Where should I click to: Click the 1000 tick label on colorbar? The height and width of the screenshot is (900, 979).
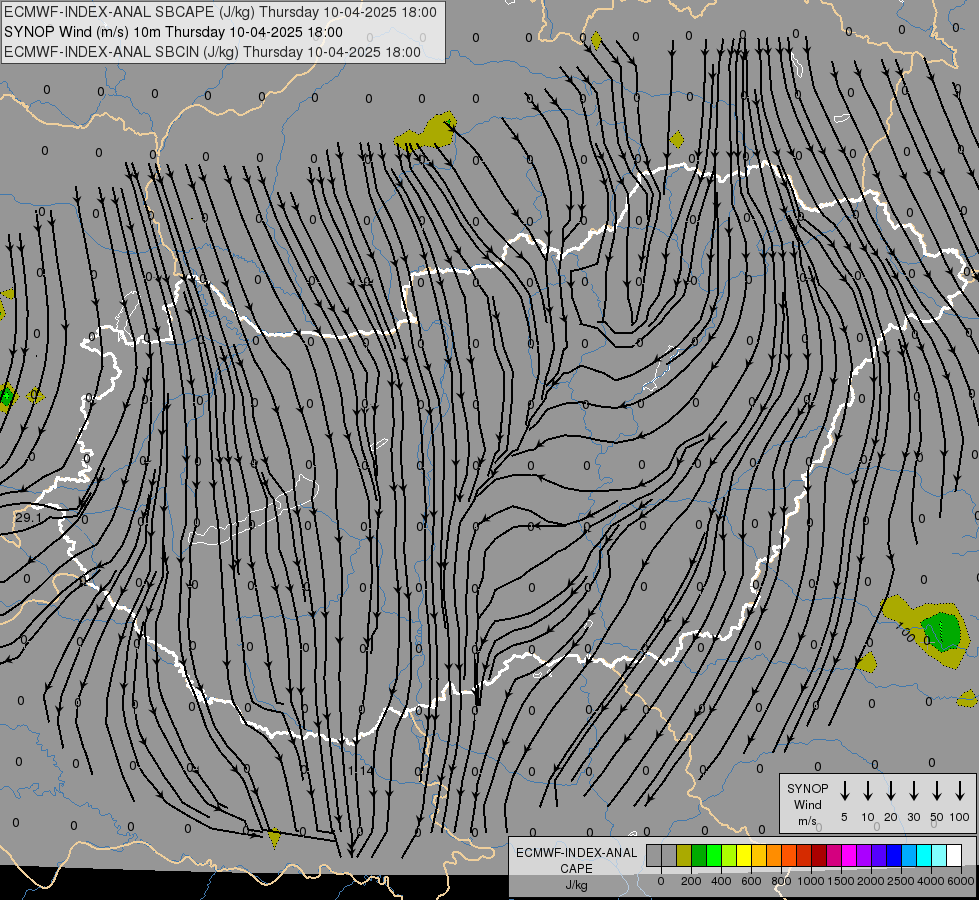[x=810, y=881]
